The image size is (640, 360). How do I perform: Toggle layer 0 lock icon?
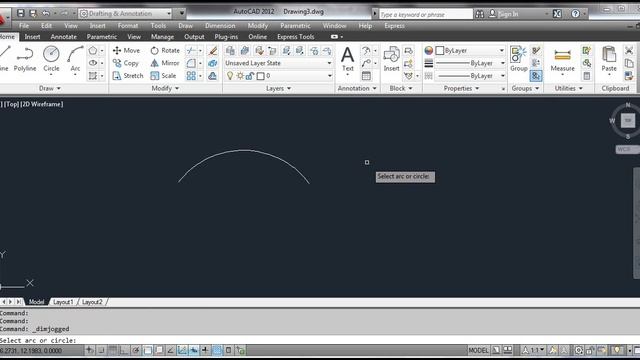pyautogui.click(x=250, y=76)
